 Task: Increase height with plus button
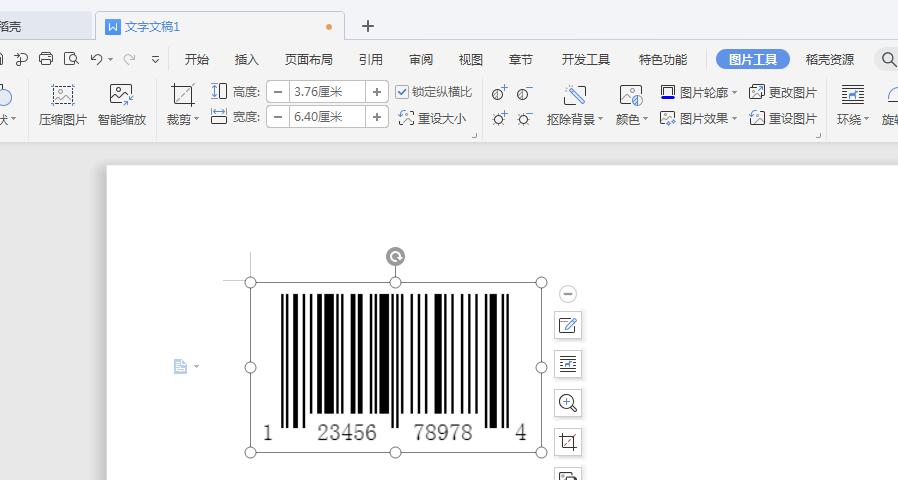(377, 92)
